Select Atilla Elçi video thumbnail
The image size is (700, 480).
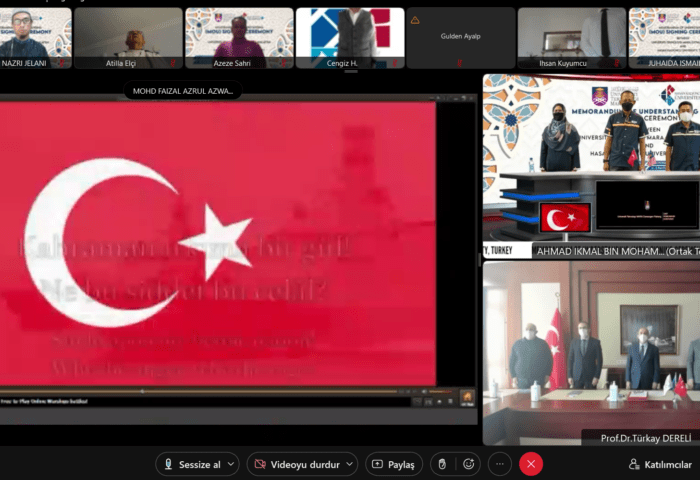[129, 38]
